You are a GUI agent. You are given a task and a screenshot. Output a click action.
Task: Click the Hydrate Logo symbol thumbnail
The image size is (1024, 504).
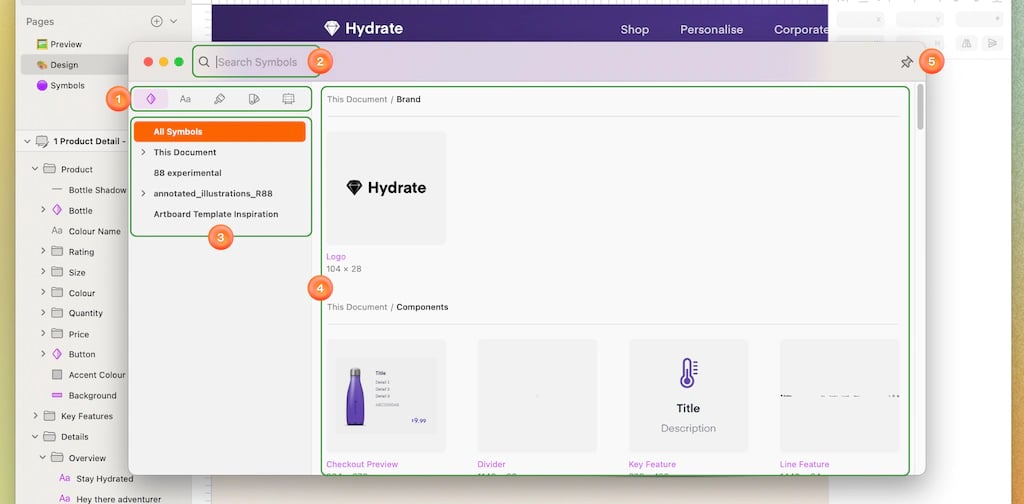pos(386,188)
